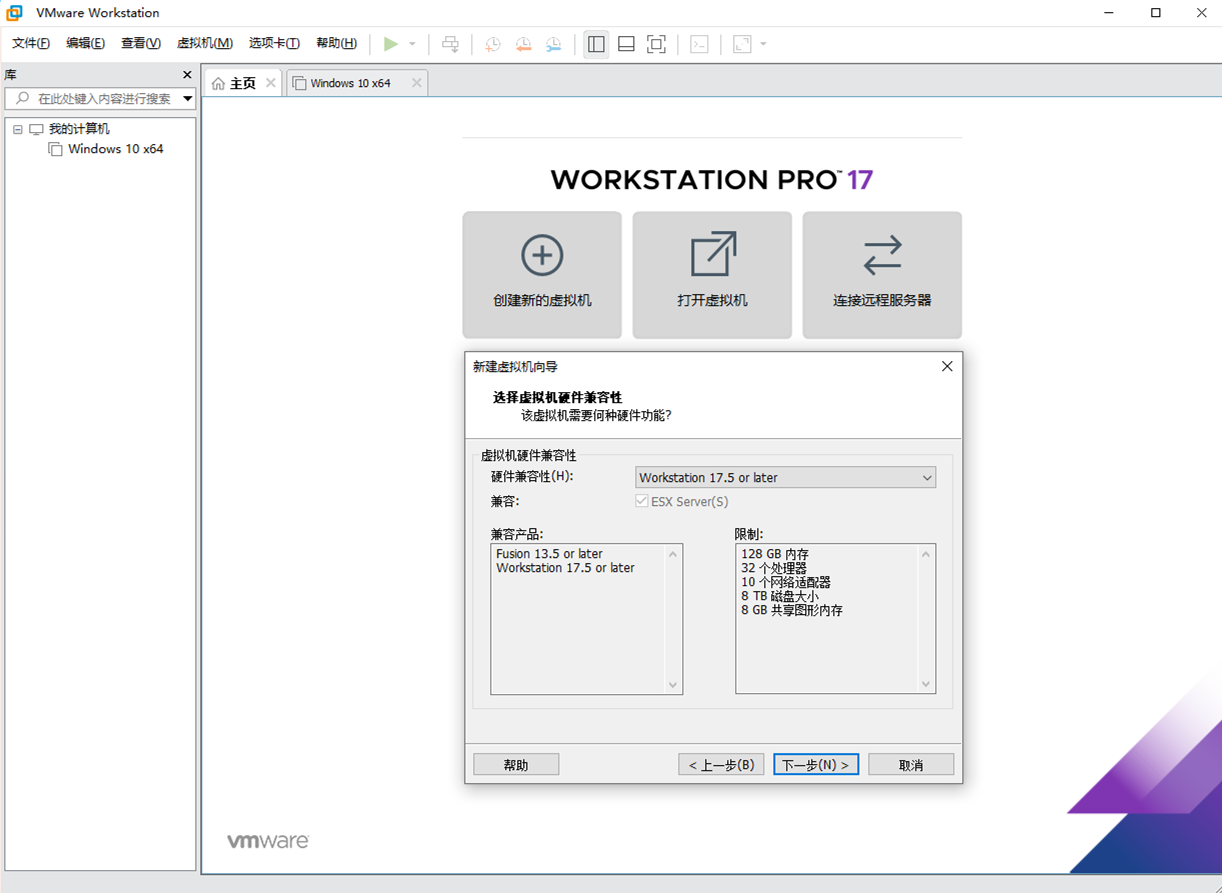This screenshot has height=893, width=1222.
Task: Type in the library search field
Action: tap(100, 99)
